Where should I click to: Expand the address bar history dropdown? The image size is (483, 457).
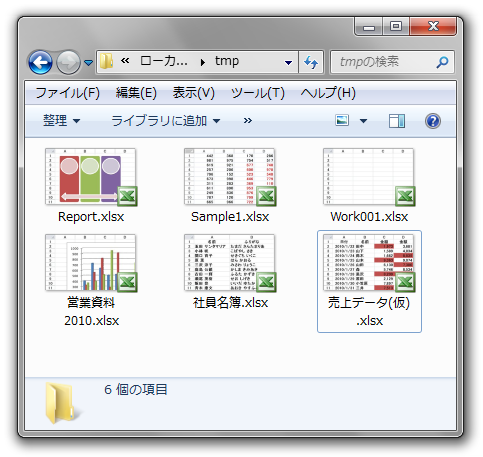[288, 62]
